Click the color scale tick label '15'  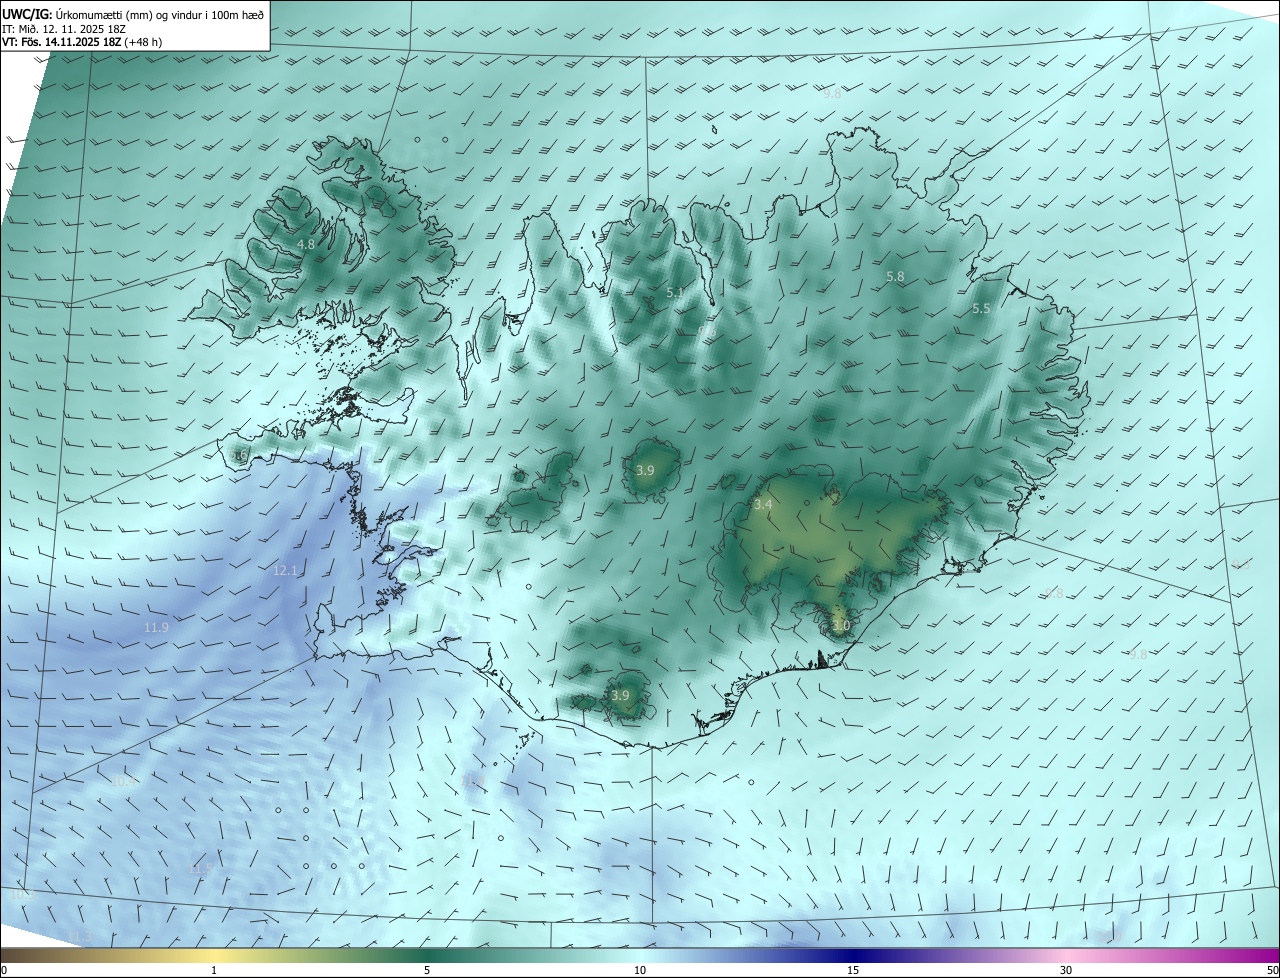(853, 970)
